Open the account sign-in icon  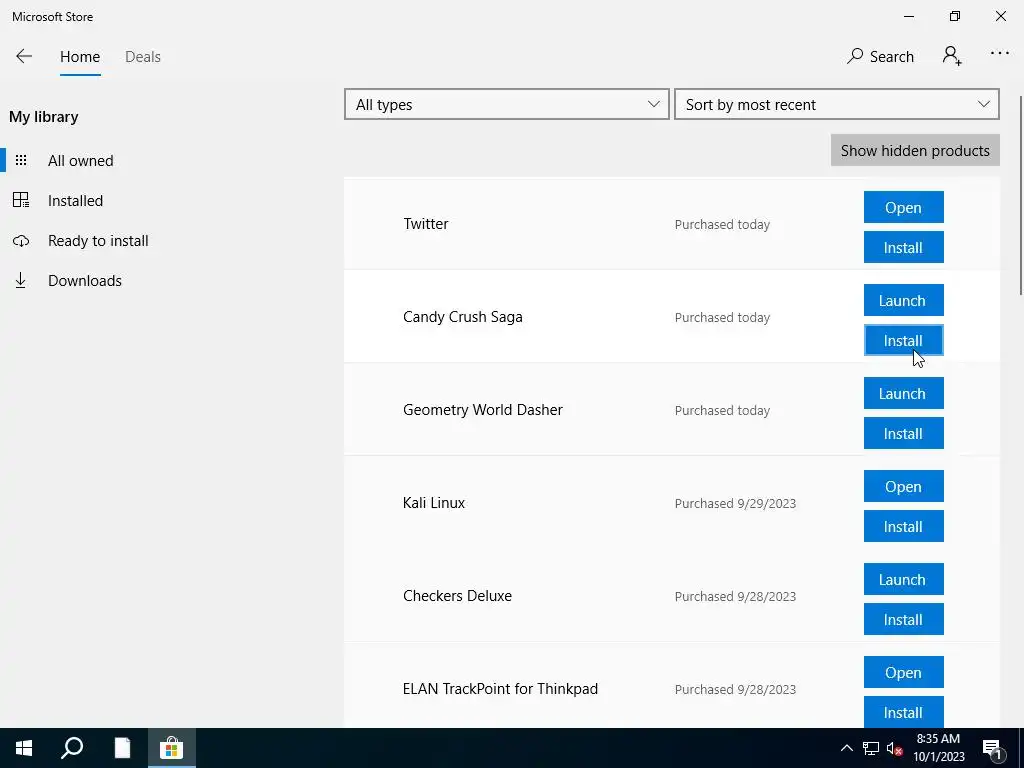(x=952, y=56)
